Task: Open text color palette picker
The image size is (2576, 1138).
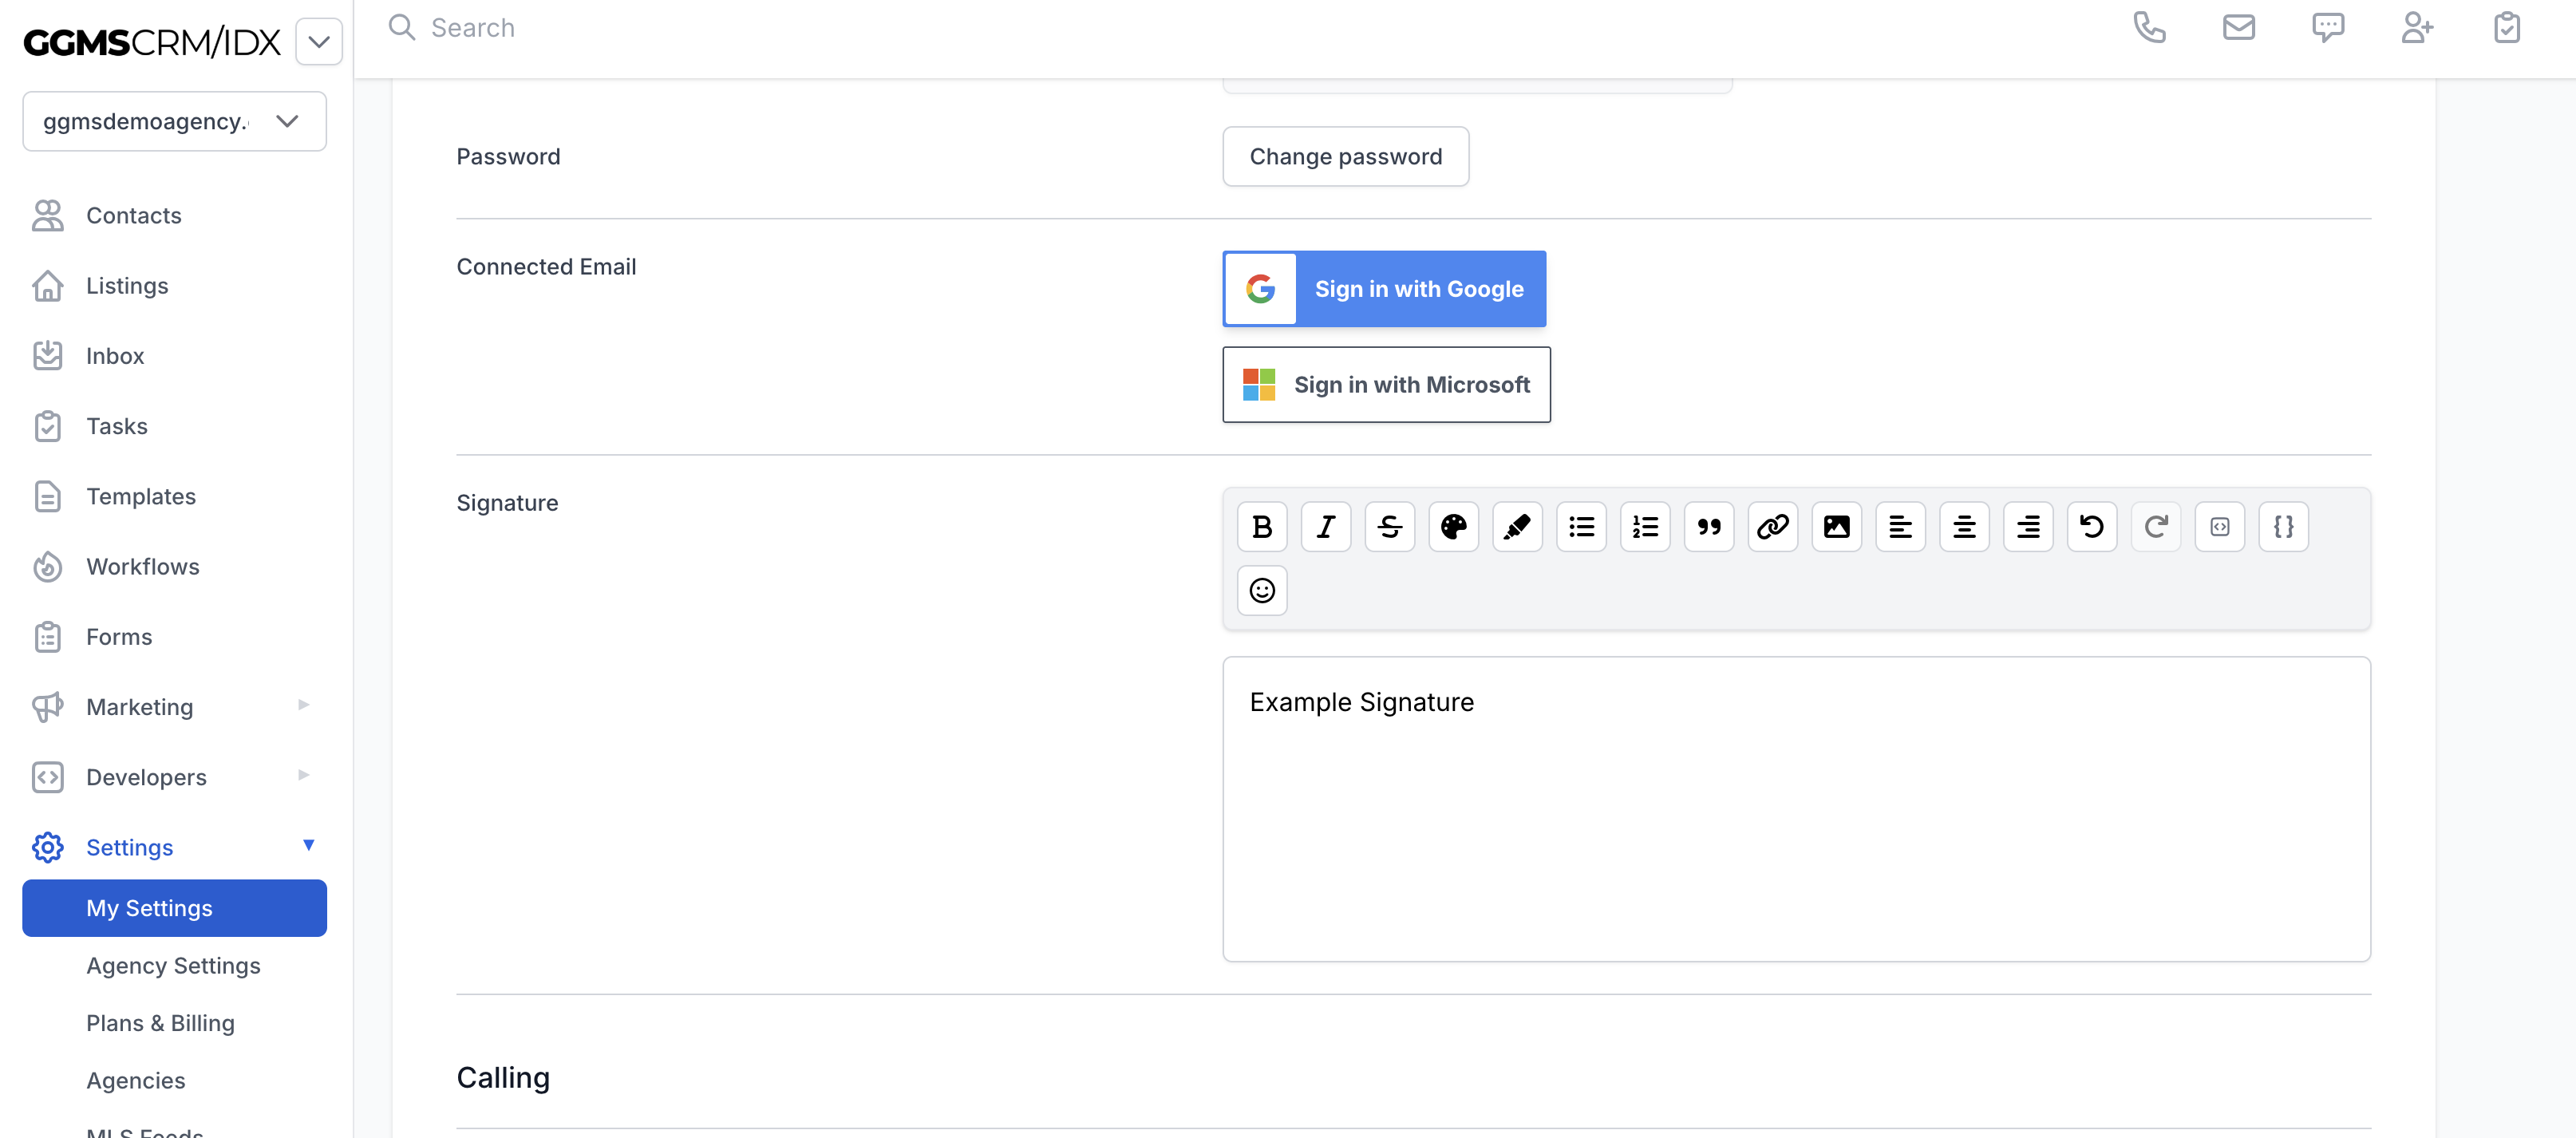Action: pyautogui.click(x=1453, y=527)
